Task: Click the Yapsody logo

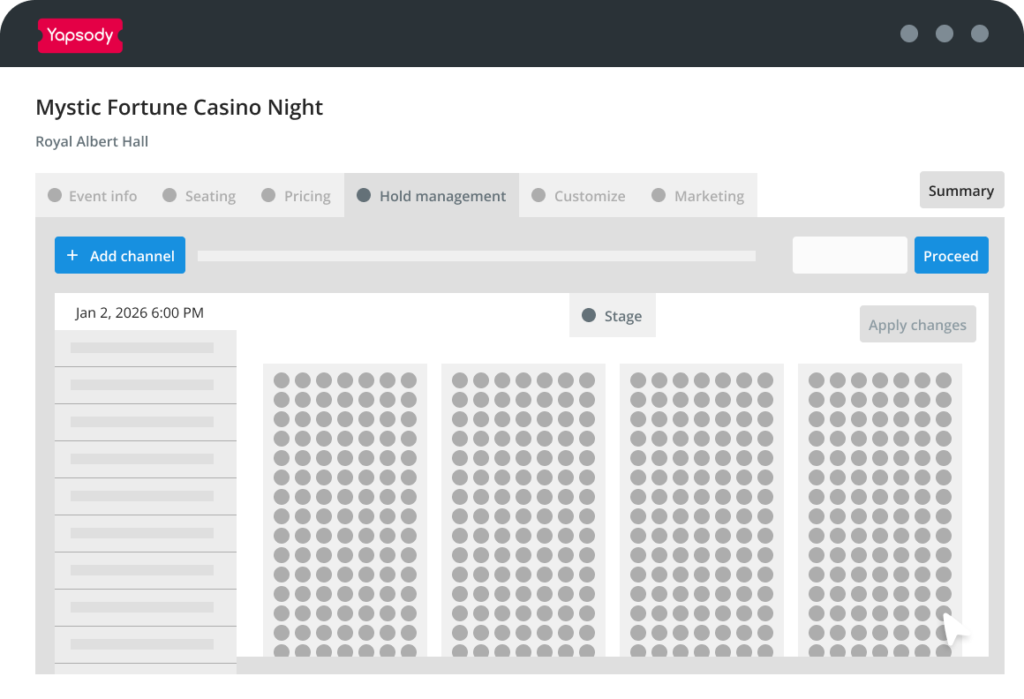Action: (80, 36)
